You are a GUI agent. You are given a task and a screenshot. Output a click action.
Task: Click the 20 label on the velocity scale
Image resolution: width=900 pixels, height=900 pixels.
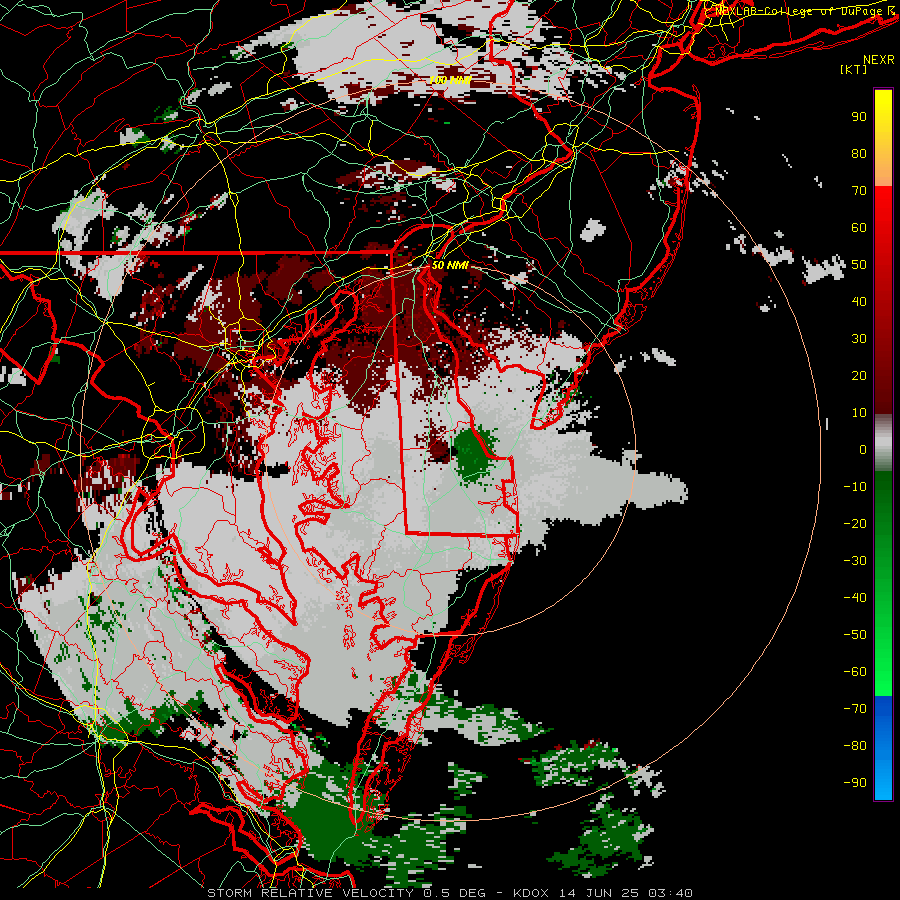pos(859,375)
